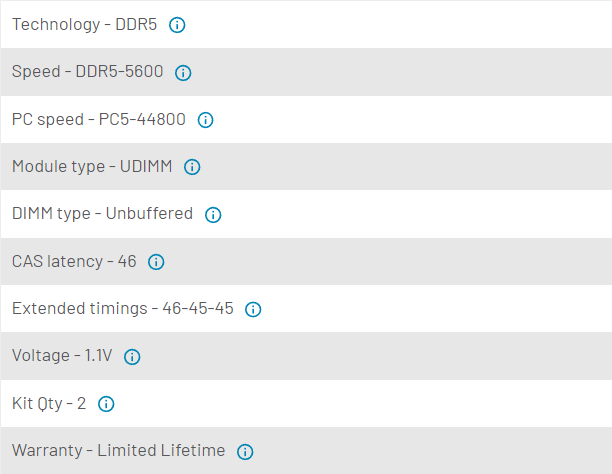
Task: Click the Kit Qty - 2 text
Action: [x=49, y=403]
